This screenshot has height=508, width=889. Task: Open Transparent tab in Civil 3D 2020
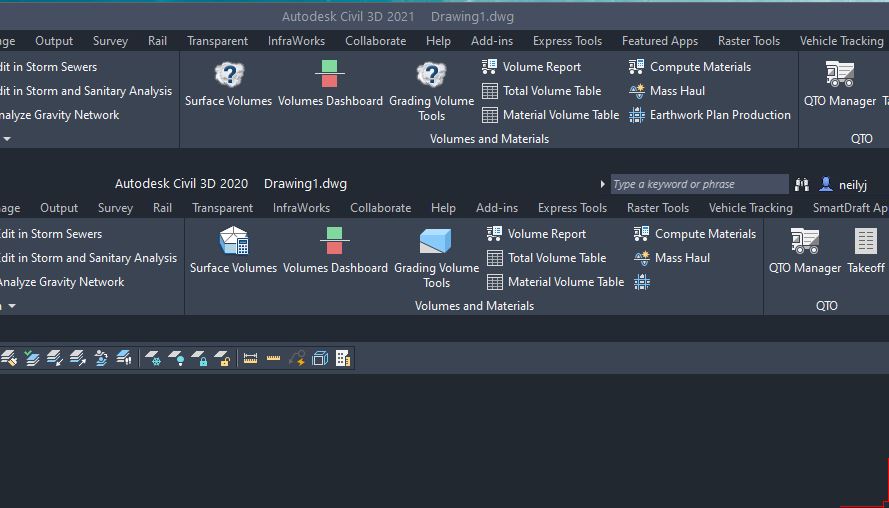[222, 208]
